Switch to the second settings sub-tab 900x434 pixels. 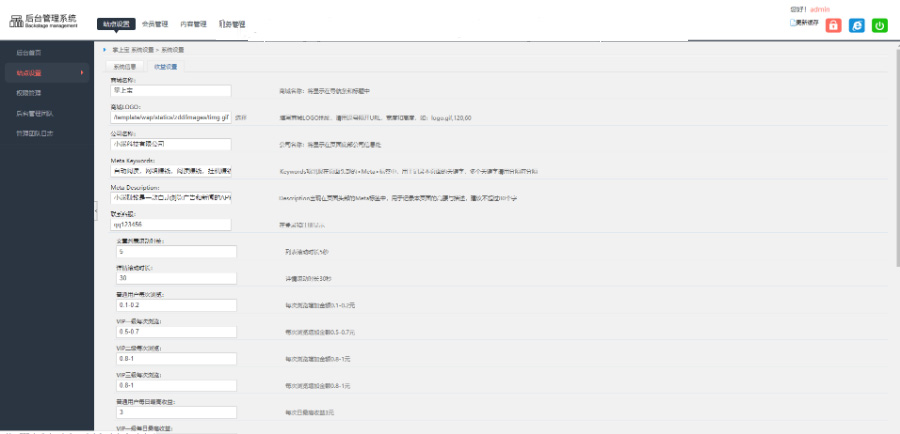click(166, 66)
